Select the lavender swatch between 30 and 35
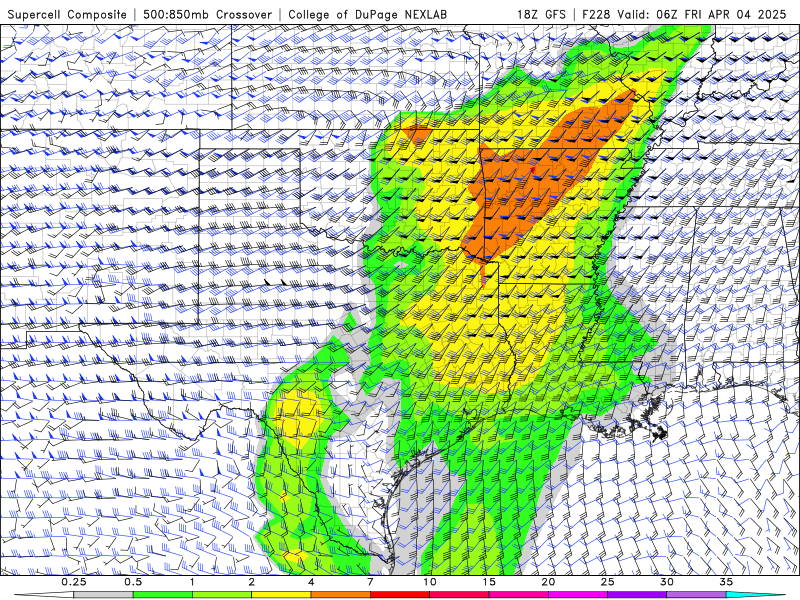Image resolution: width=800 pixels, height=600 pixels. point(696,595)
